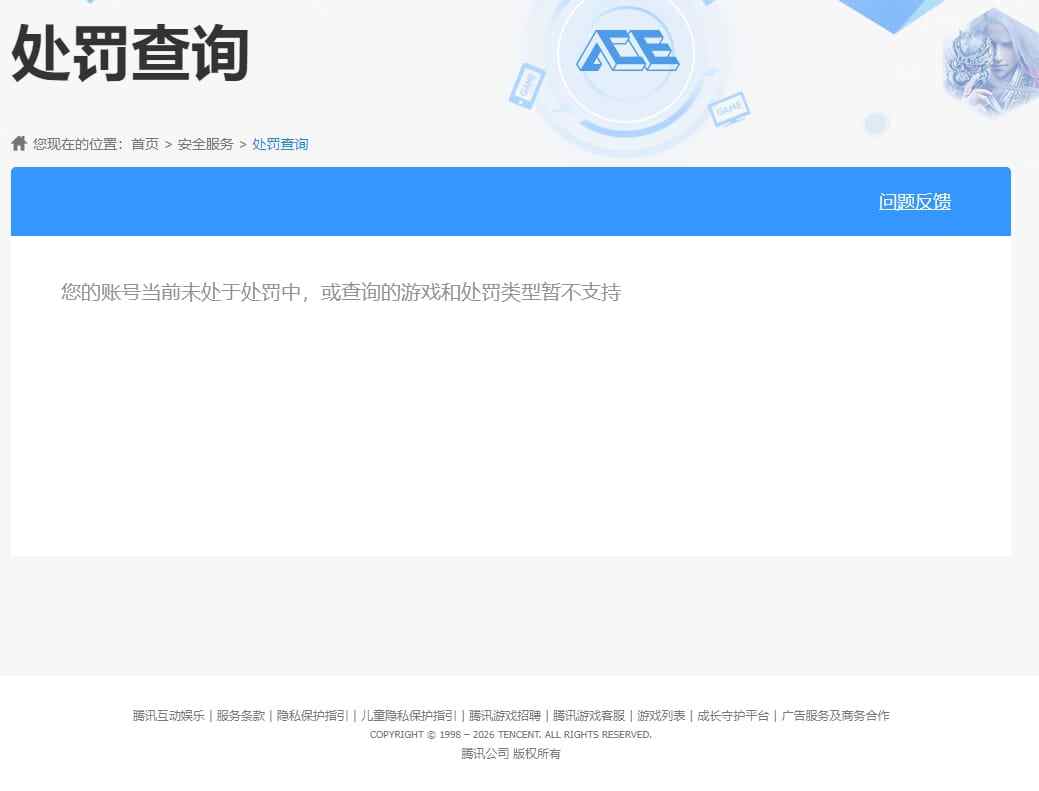Open the 腾讯互动娱乐 footer link

click(170, 716)
